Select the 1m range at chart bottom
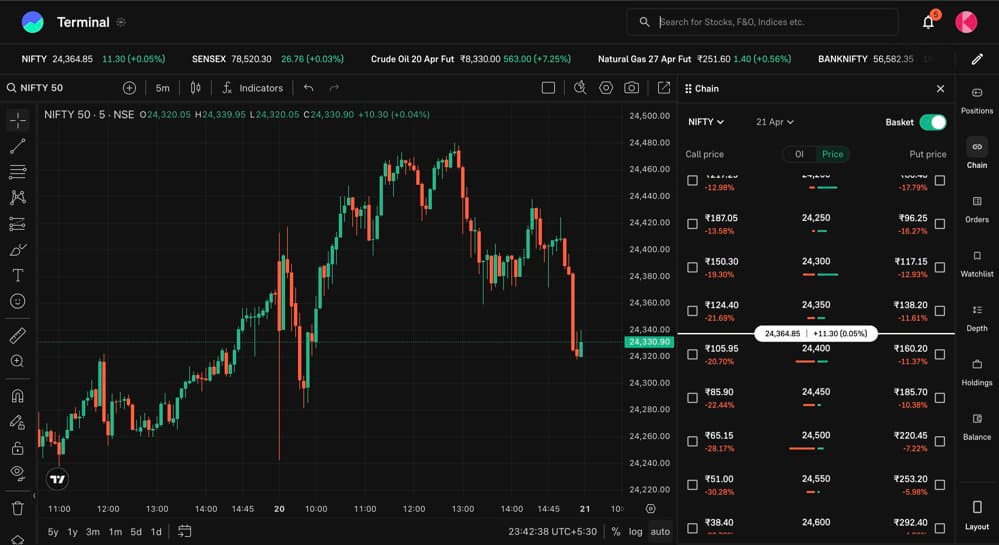 point(115,532)
